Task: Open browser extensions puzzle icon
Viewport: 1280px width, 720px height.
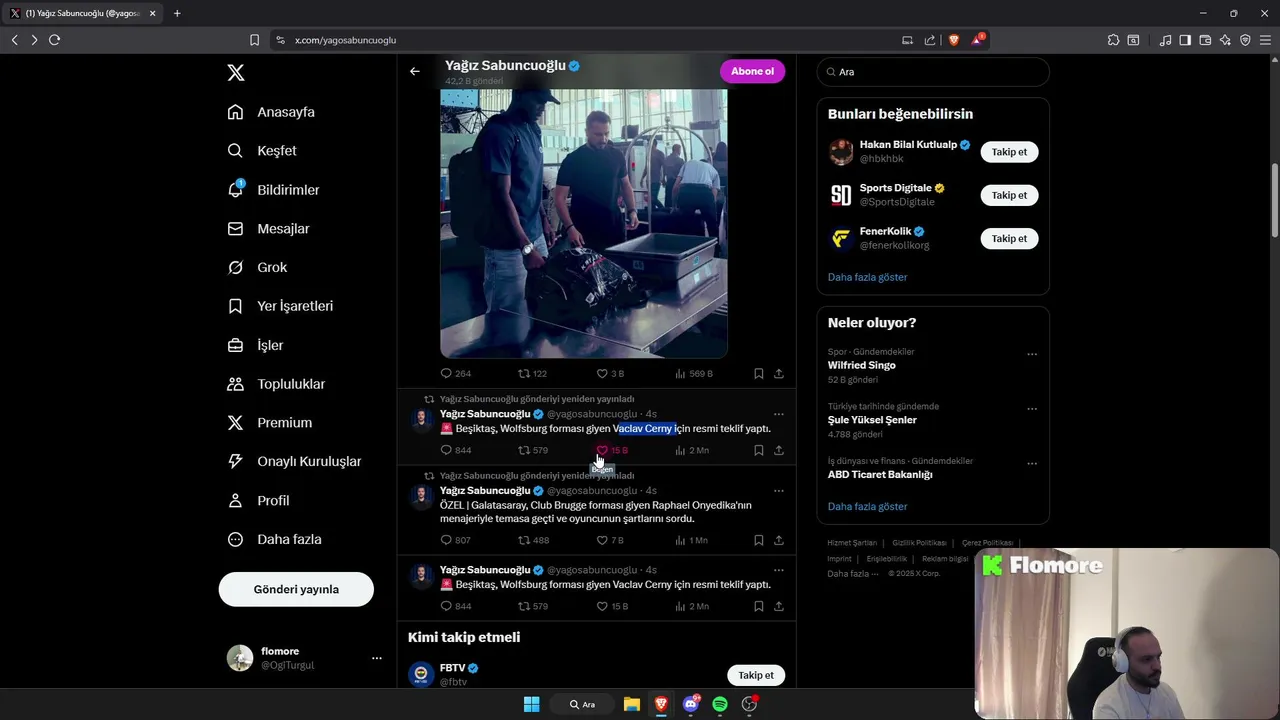Action: (x=1113, y=40)
